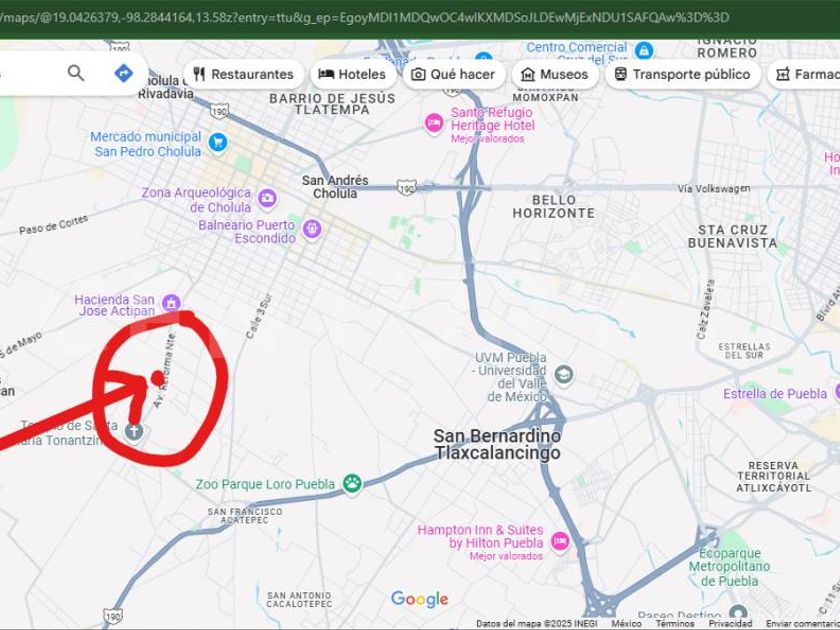
Task: Click the Zona Arqueológica de Cholula camera pin
Action: (267, 199)
